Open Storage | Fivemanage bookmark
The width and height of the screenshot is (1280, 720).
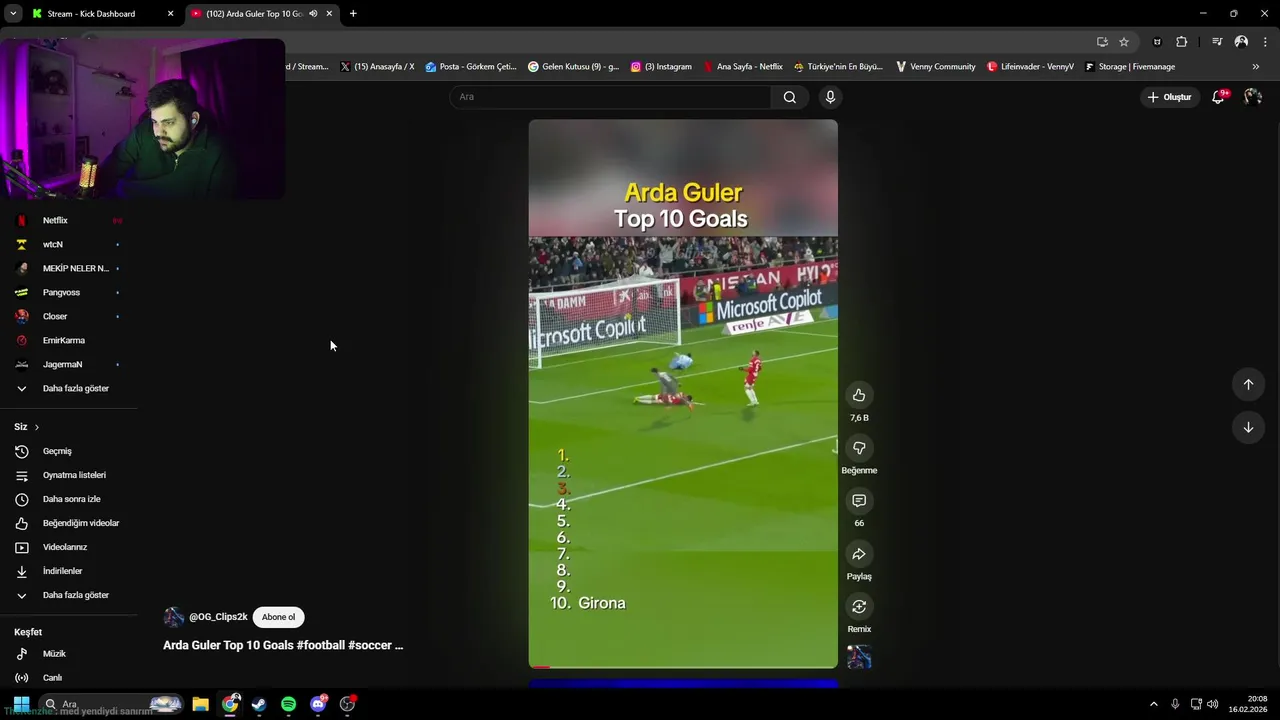1130,67
